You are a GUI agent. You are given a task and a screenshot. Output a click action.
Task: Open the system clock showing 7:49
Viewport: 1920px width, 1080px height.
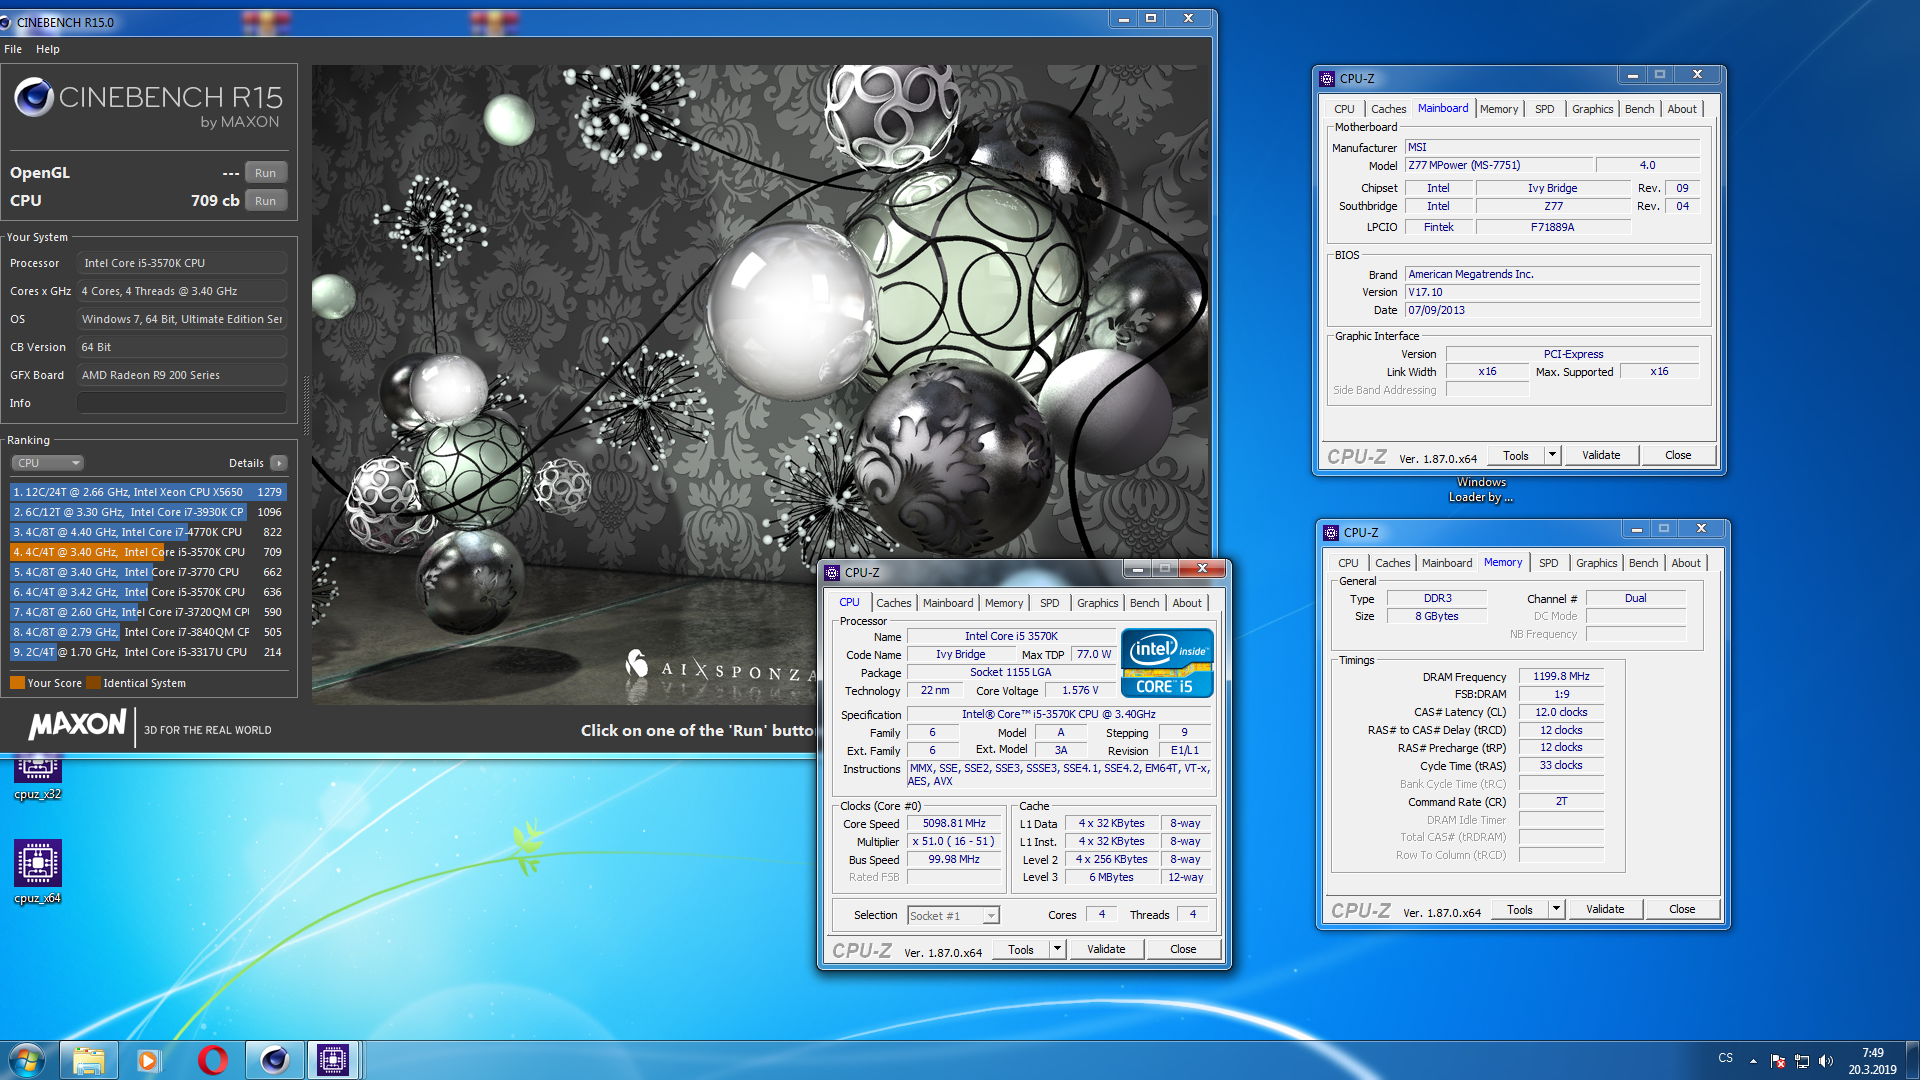coord(1872,1061)
